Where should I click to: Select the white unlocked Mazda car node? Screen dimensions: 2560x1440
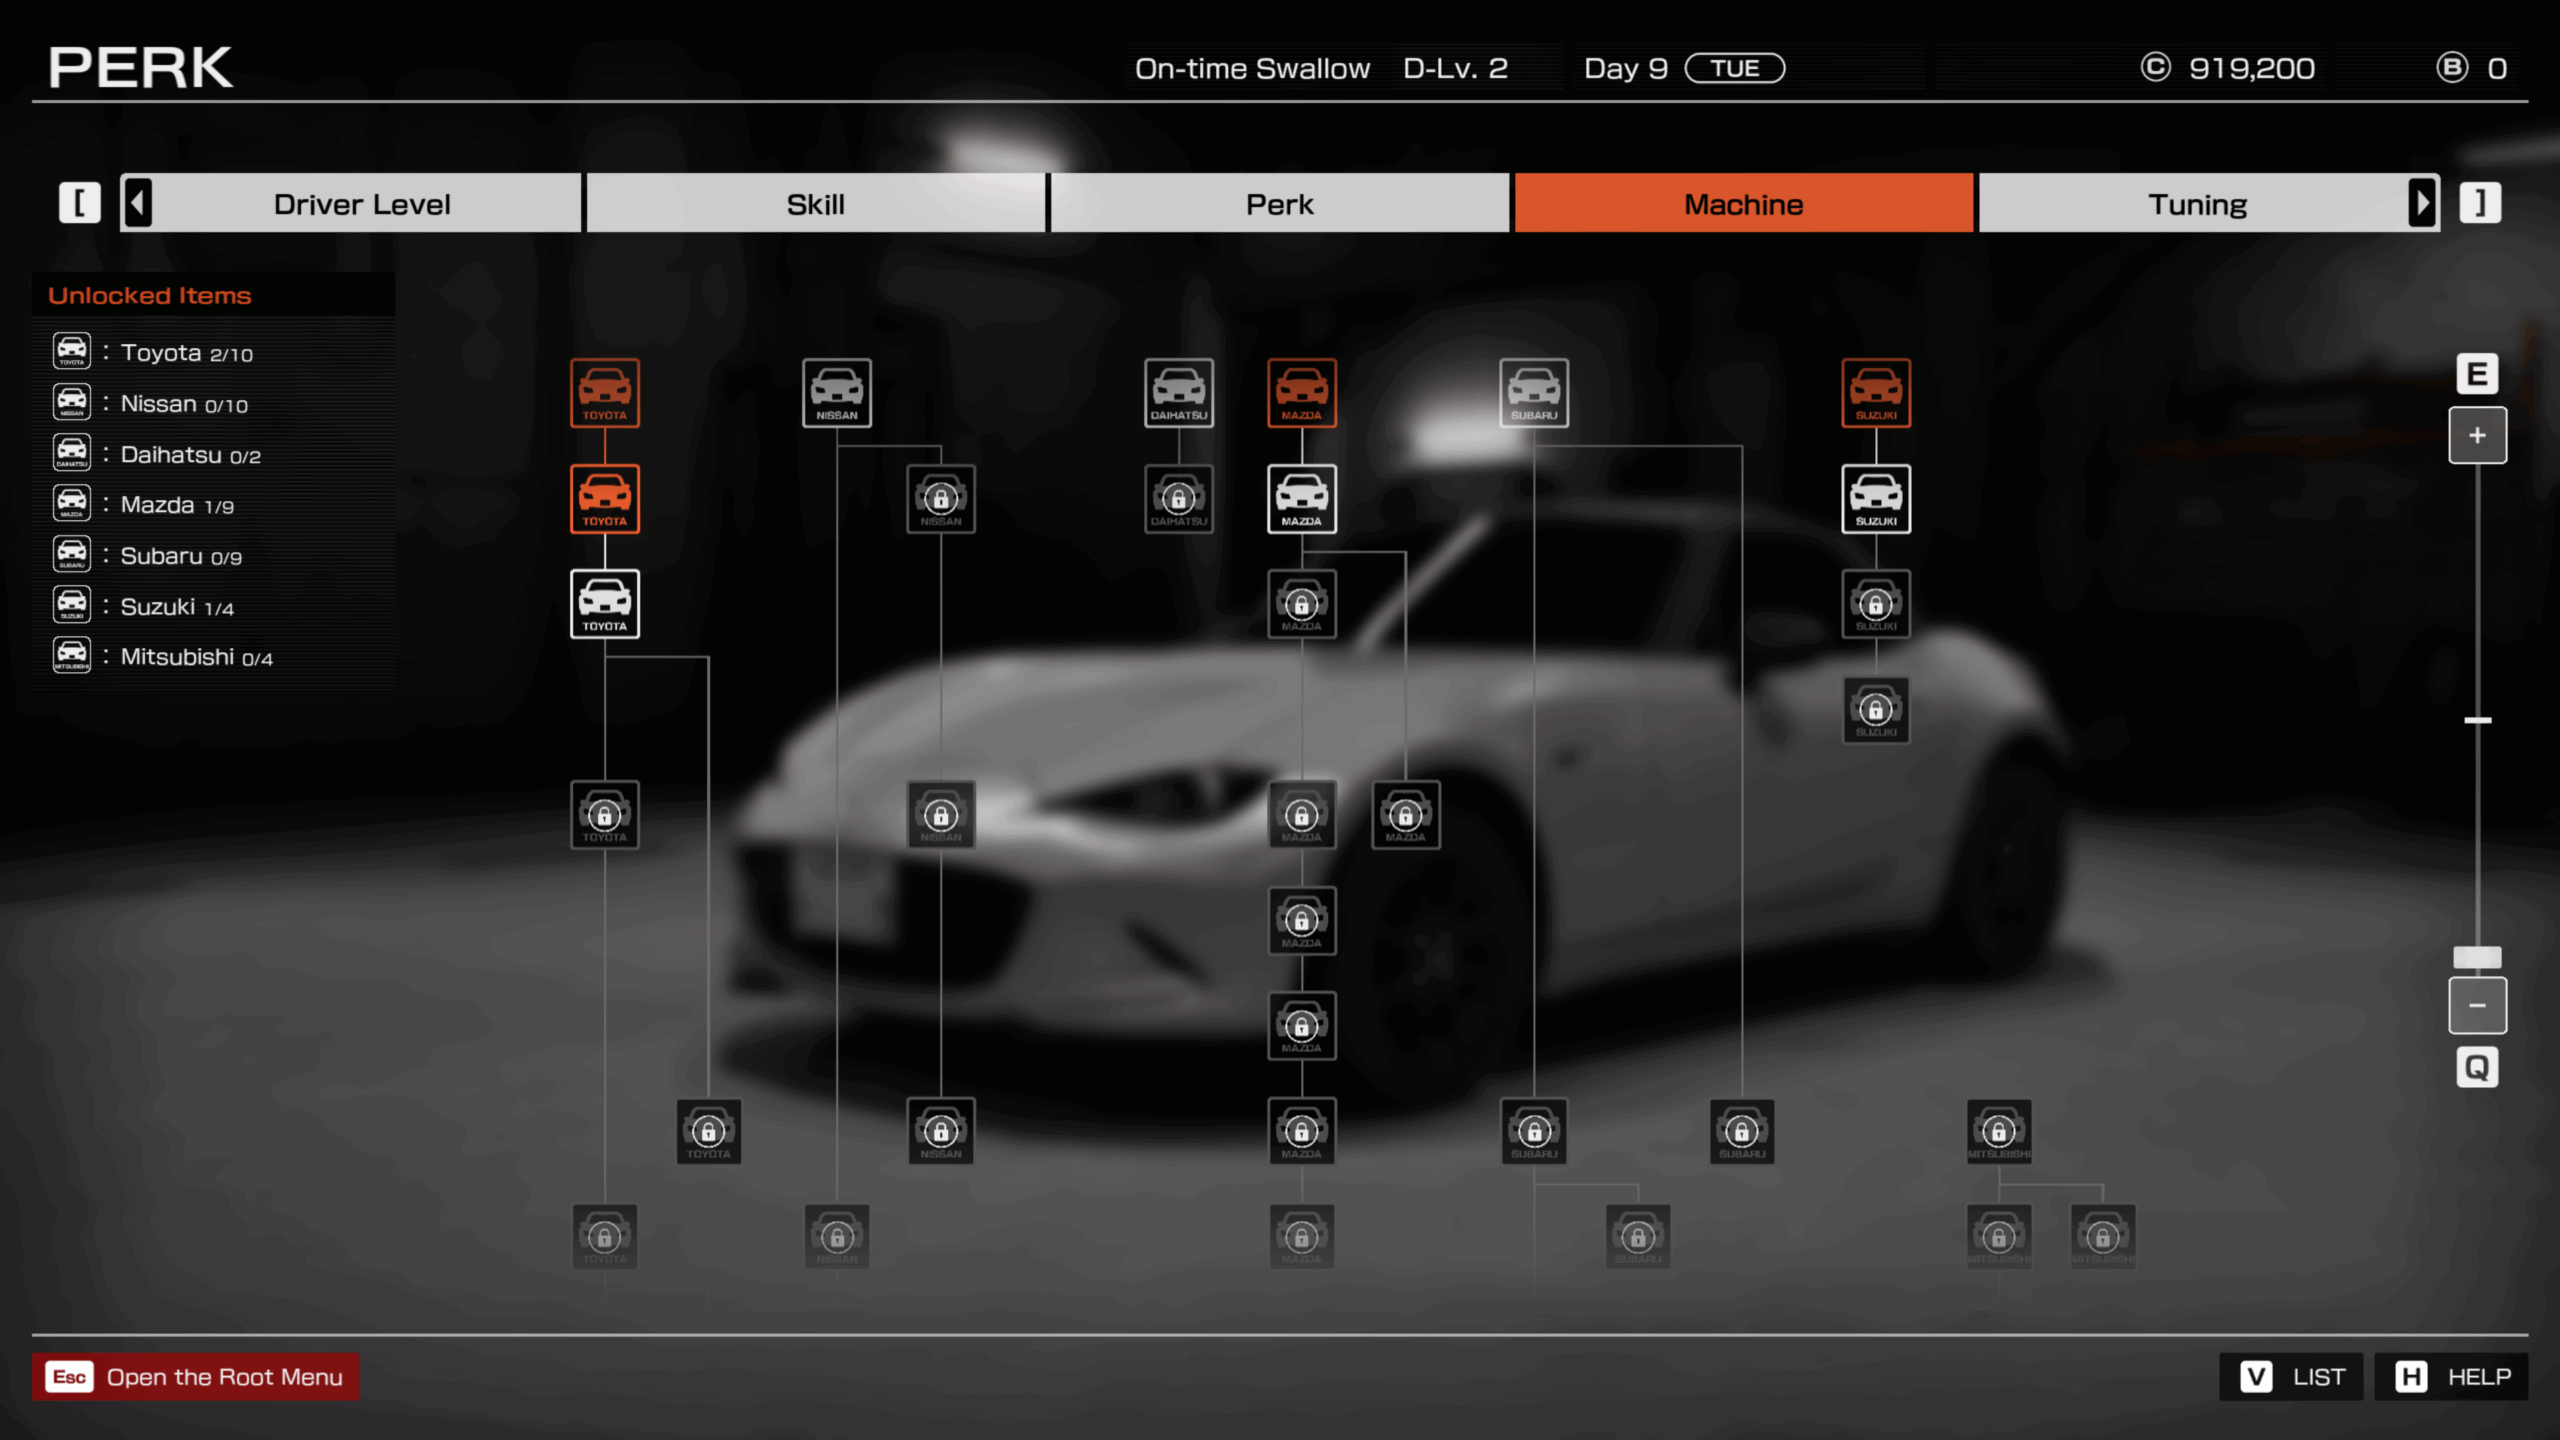pos(1301,498)
